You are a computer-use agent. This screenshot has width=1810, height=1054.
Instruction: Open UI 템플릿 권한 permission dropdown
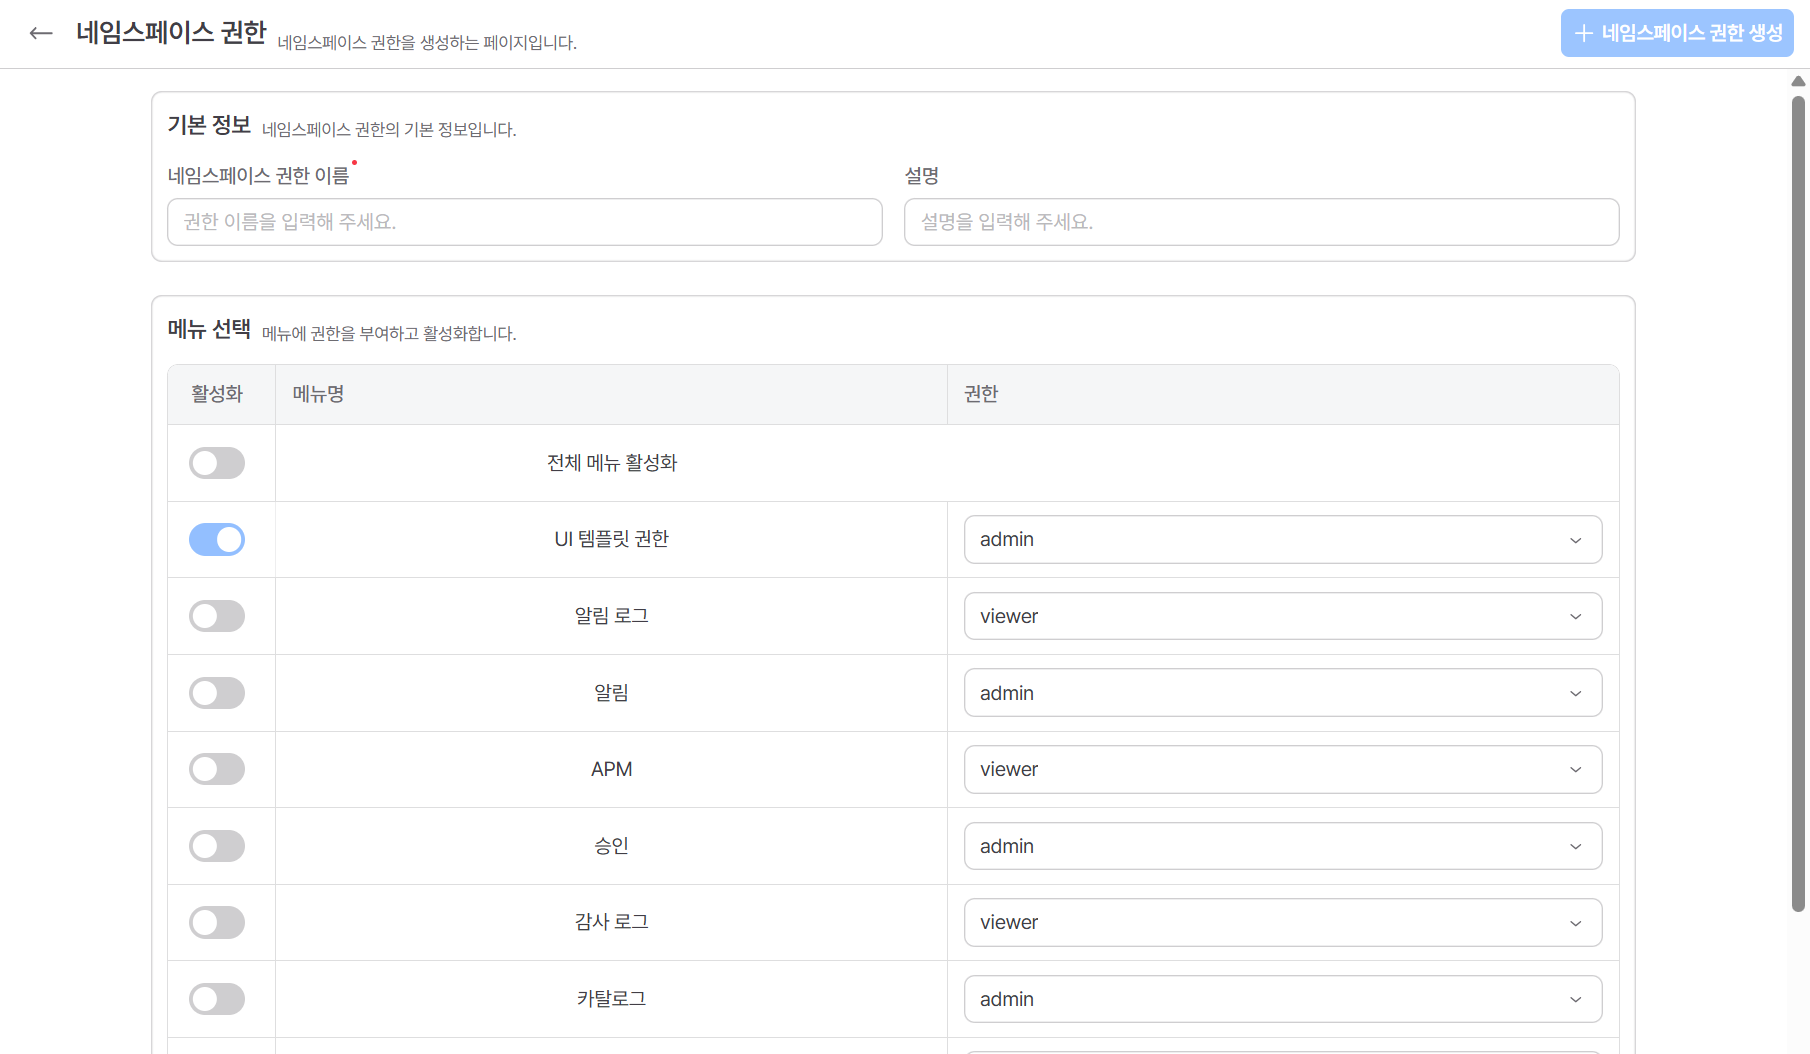tap(1283, 540)
